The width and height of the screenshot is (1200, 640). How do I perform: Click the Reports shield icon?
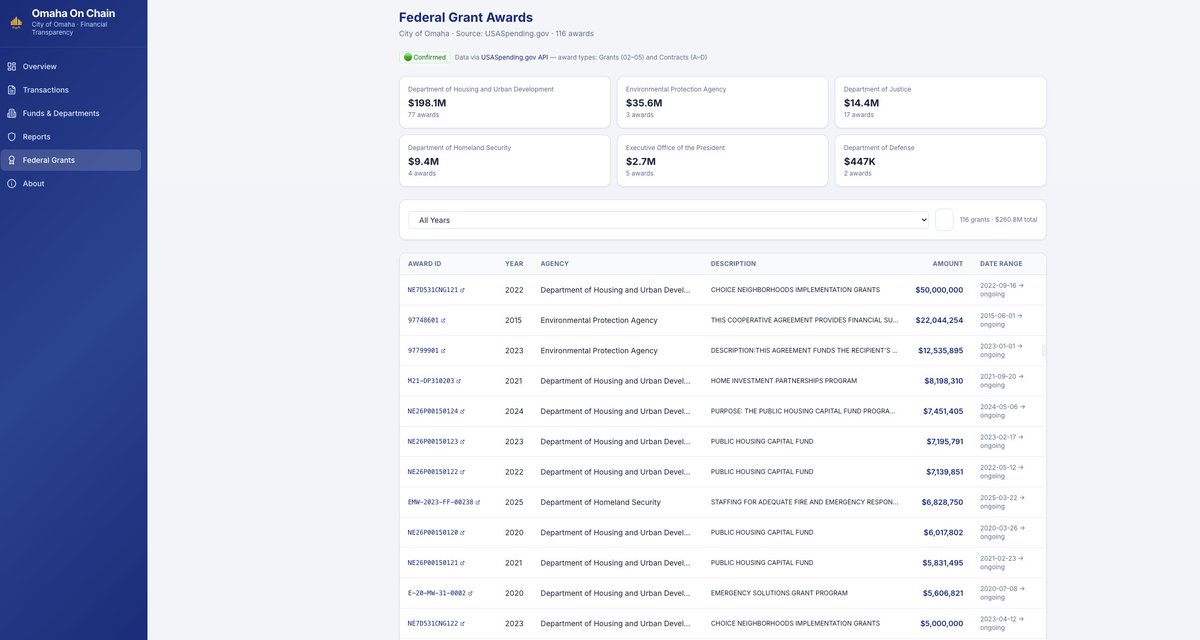point(12,137)
